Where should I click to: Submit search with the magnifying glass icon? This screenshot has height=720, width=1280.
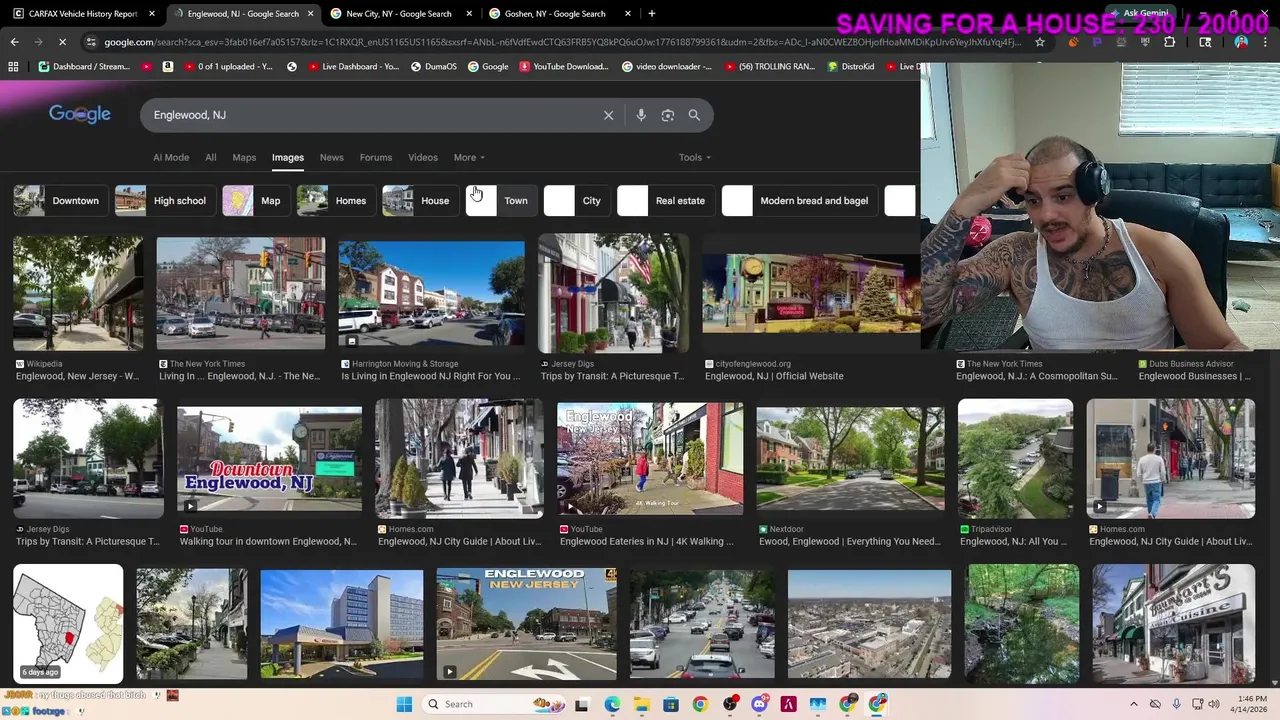click(x=694, y=115)
